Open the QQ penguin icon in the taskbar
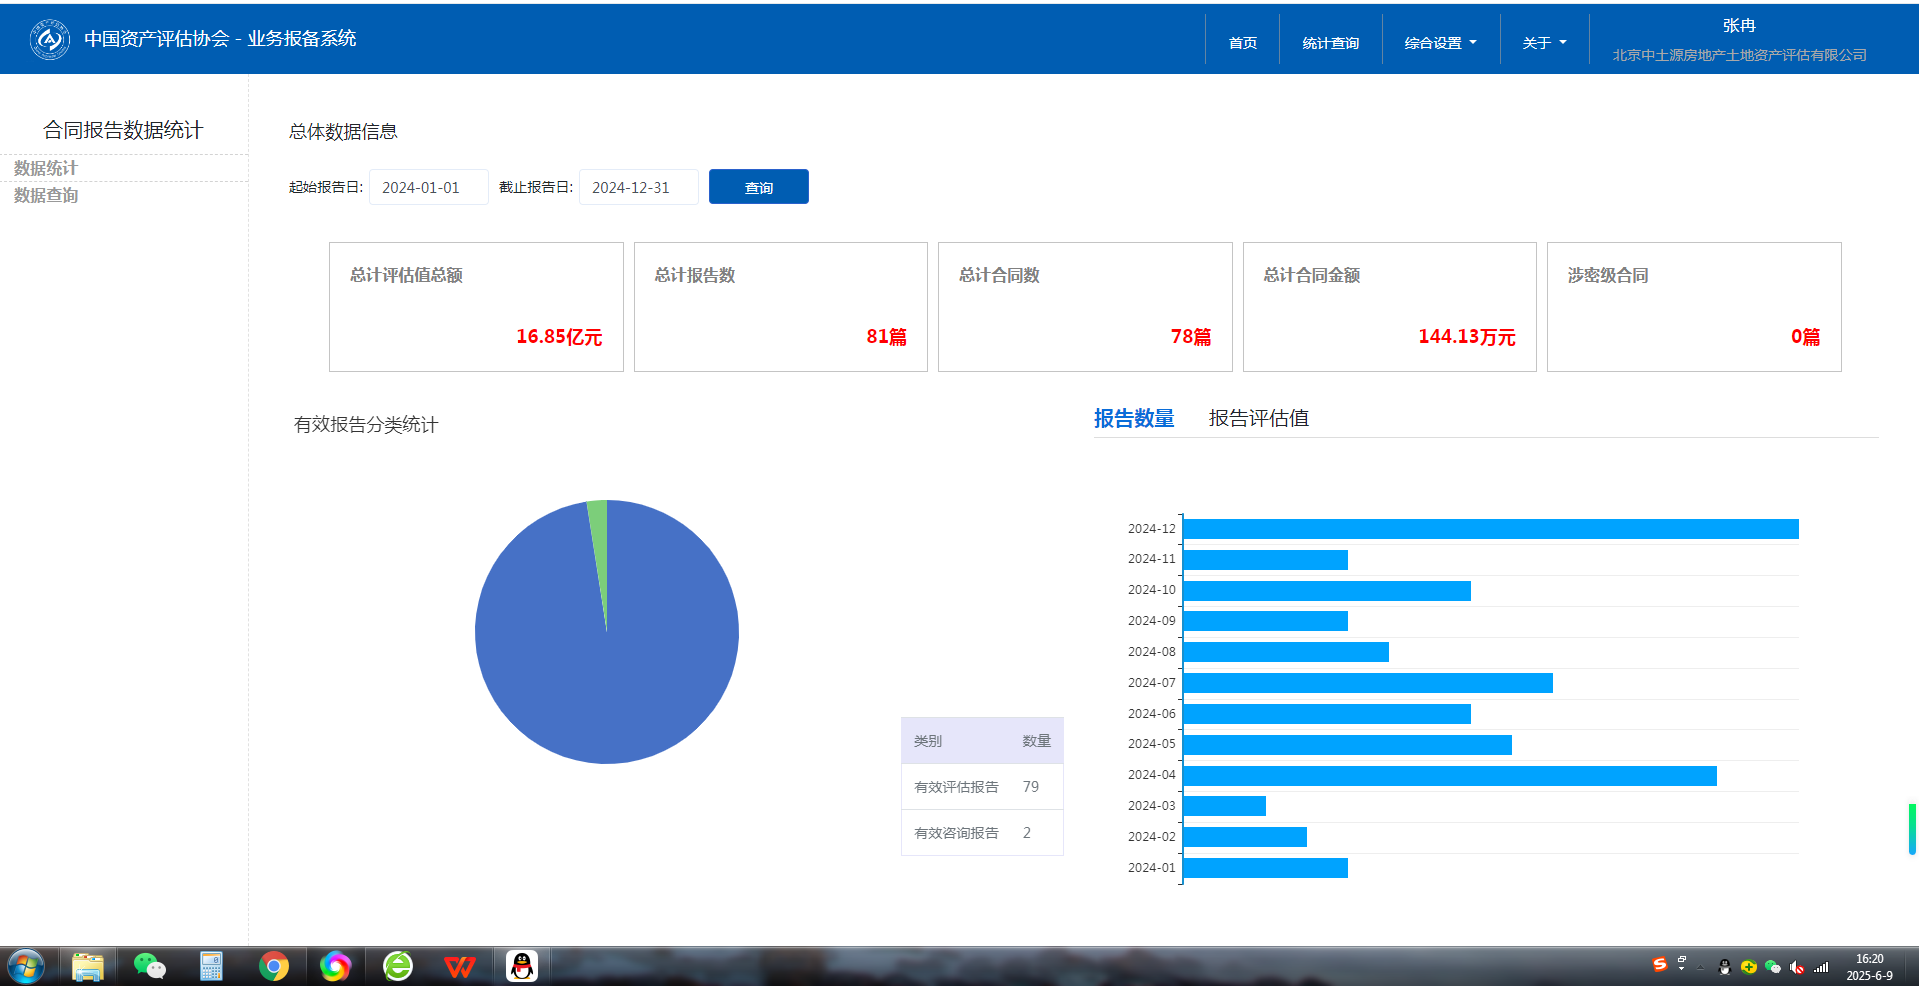Image resolution: width=1919 pixels, height=986 pixels. click(521, 966)
